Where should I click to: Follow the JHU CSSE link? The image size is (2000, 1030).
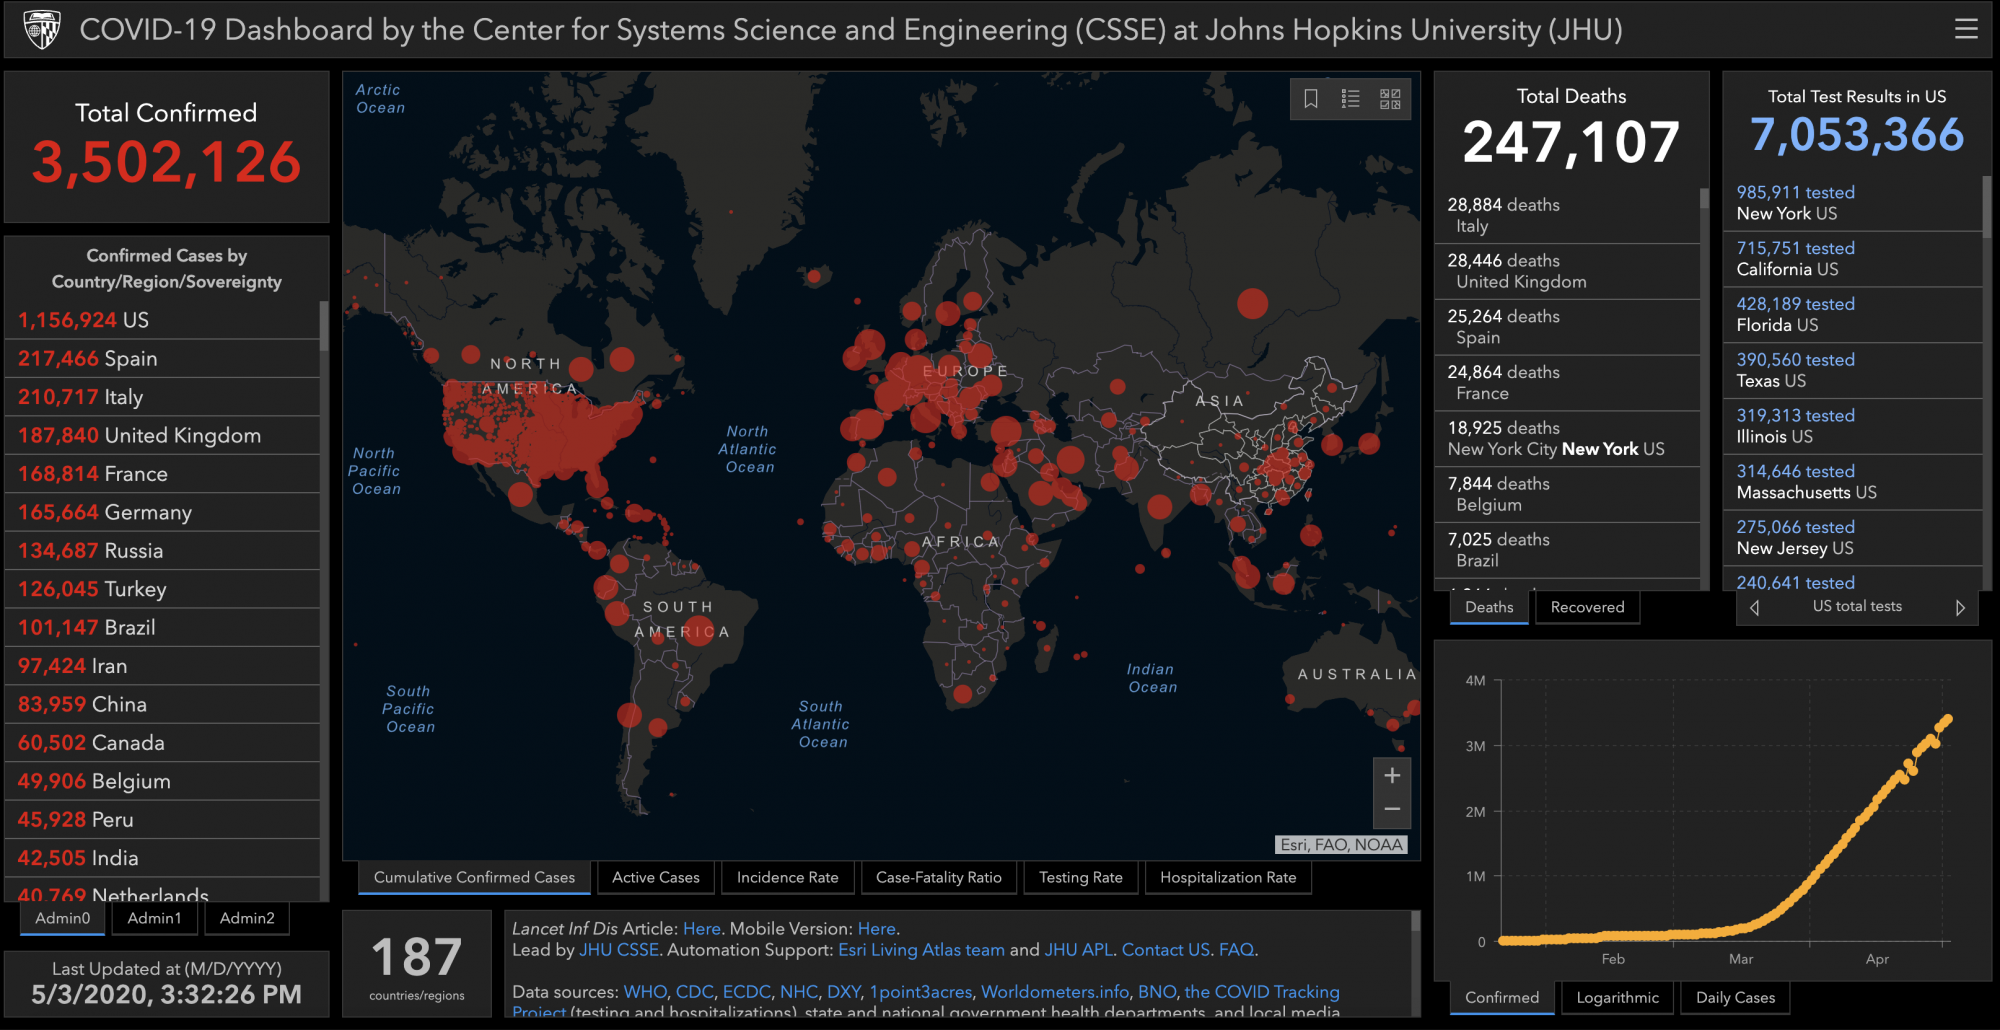pos(619,949)
